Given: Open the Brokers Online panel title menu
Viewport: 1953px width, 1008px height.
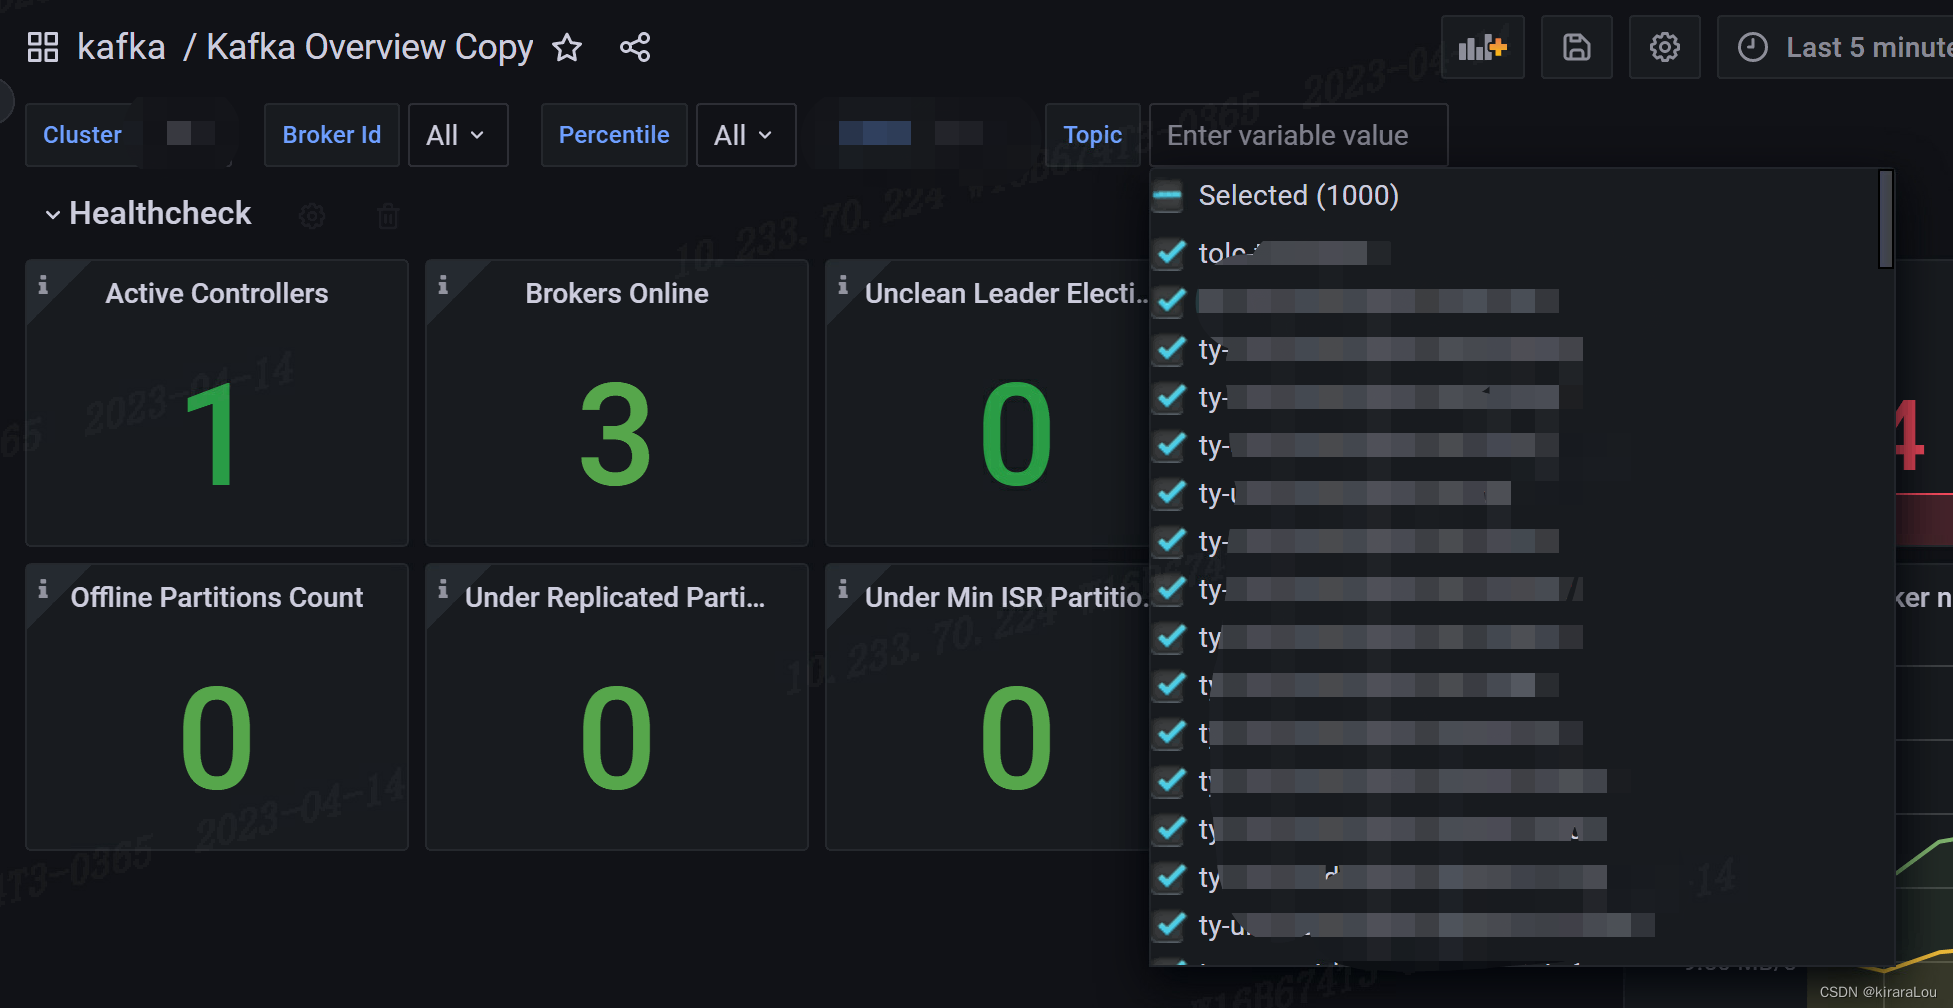Looking at the screenshot, I should click(617, 293).
